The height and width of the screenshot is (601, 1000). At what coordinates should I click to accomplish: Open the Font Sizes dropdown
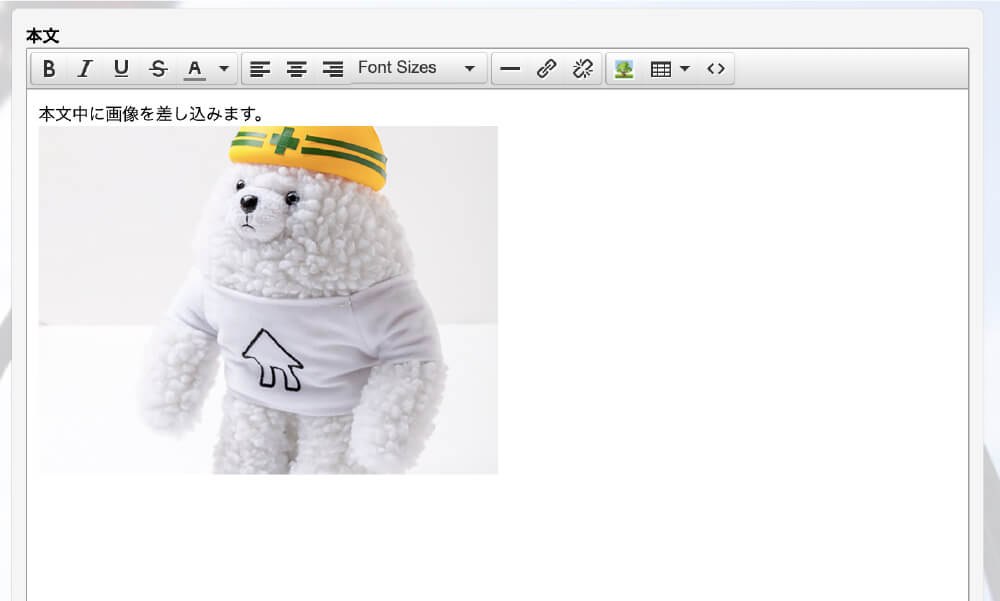pos(416,68)
